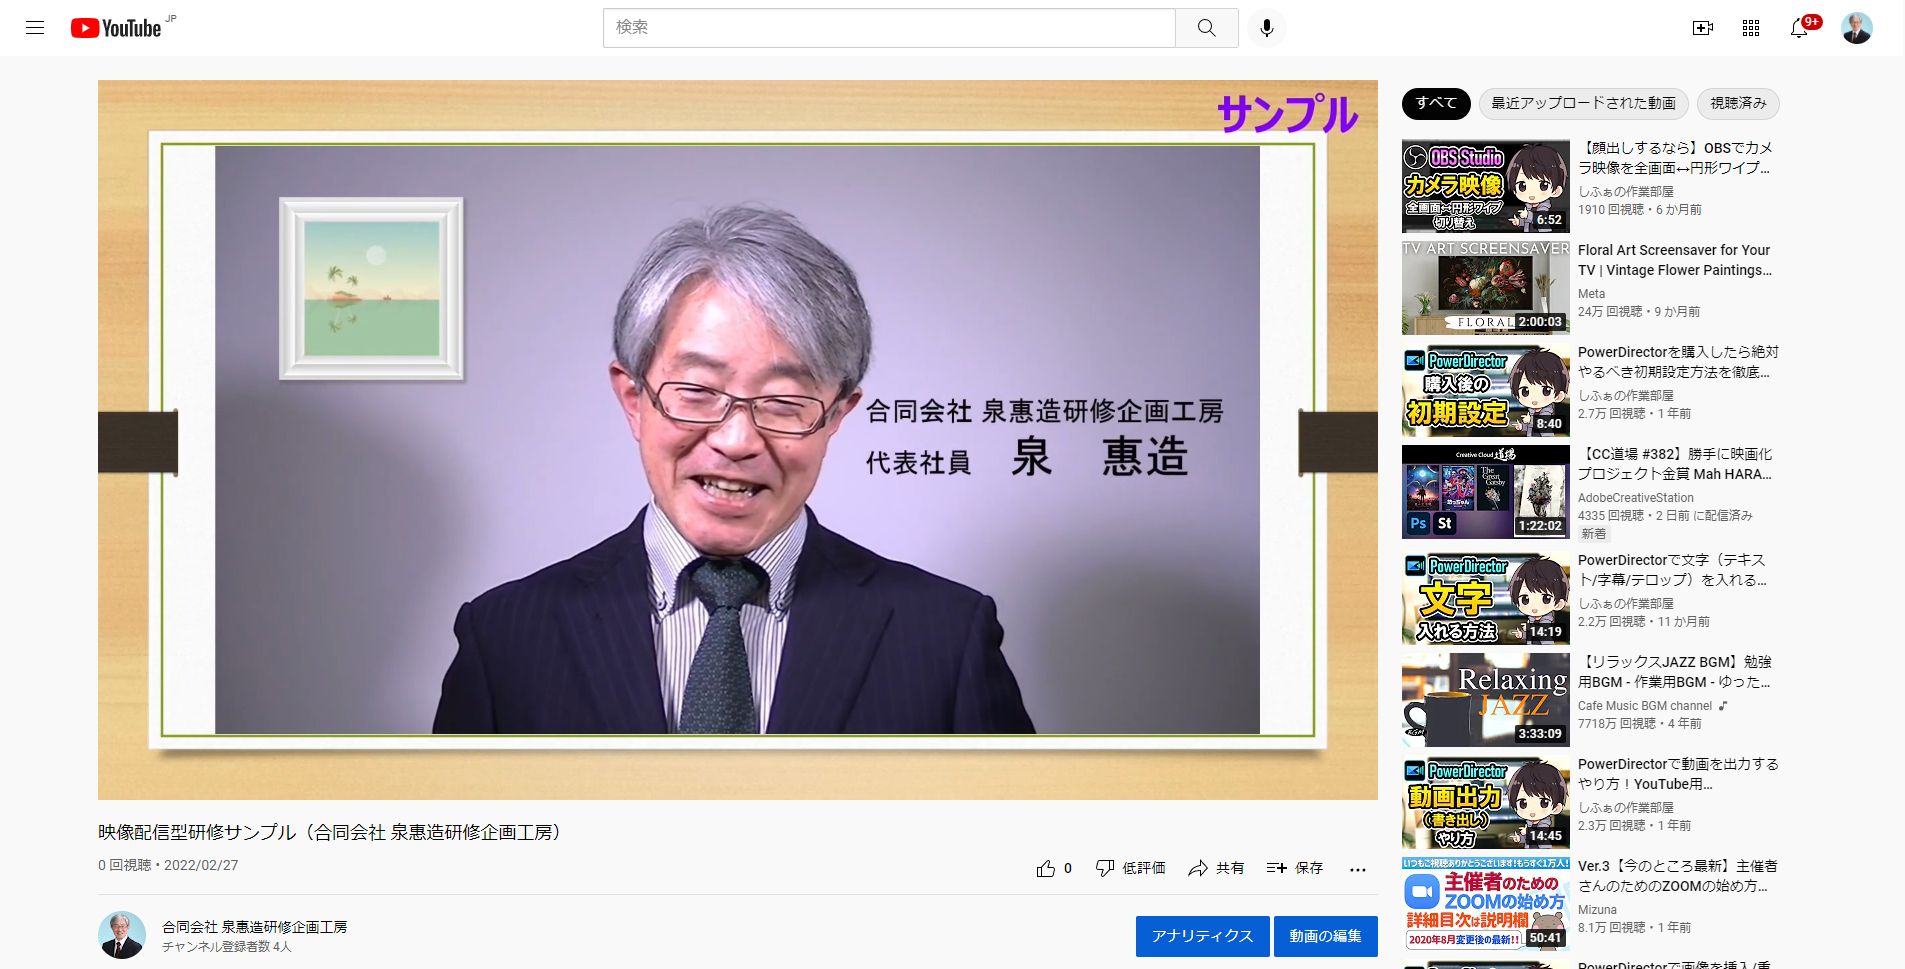Open the PowerDirector 動画出力 thumbnail
The image size is (1905, 969).
(x=1486, y=803)
